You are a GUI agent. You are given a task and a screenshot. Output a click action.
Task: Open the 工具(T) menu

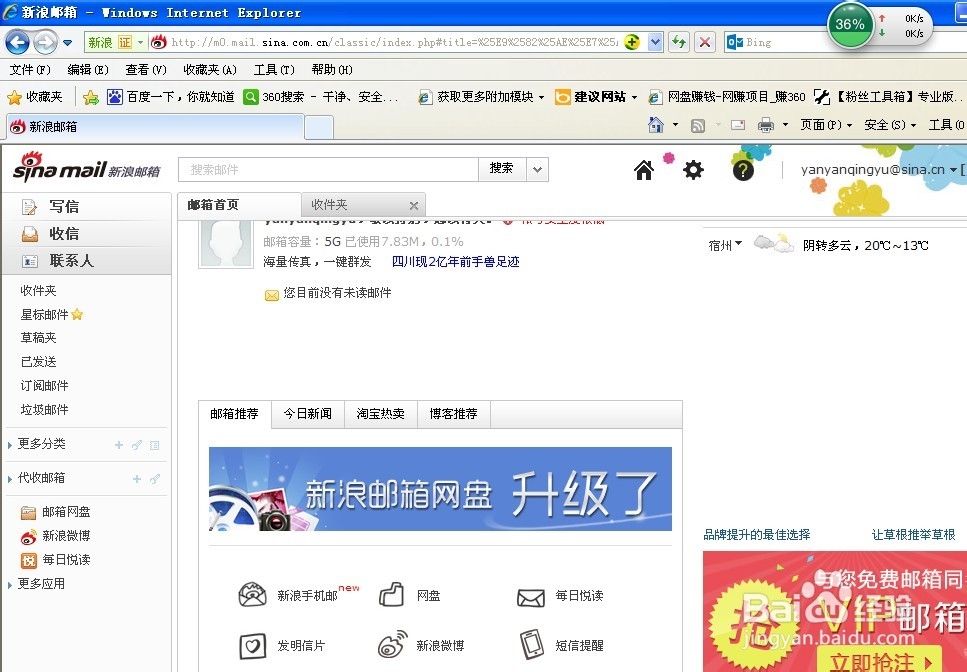(274, 70)
